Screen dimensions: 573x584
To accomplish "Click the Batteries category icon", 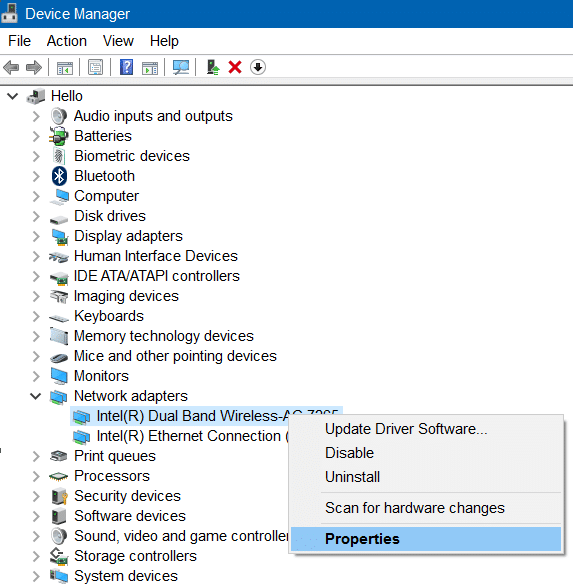I will [x=59, y=136].
